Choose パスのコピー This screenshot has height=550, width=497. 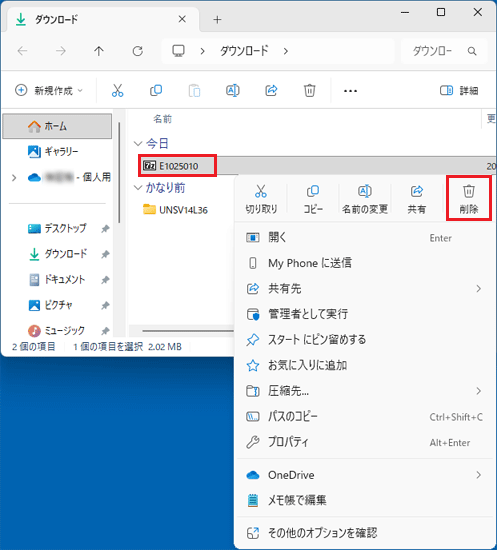[x=365, y=416]
